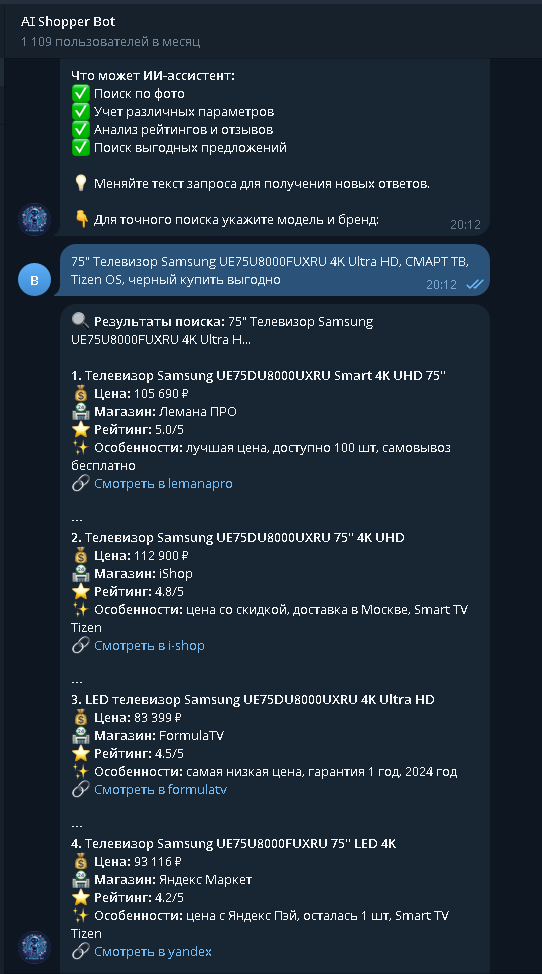542x974 pixels.
Task: Click the blue user avatar with letter B
Action: pos(34,280)
